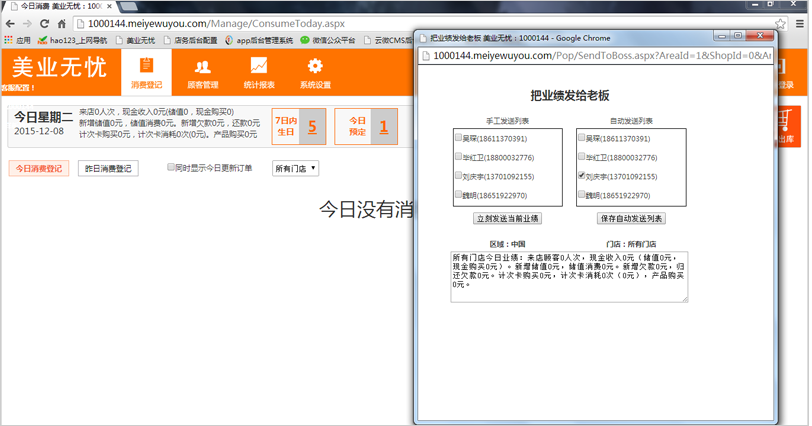Image resolution: width=812 pixels, height=426 pixels.
Task: Click the SendToBoss popup address bar
Action: (596, 56)
